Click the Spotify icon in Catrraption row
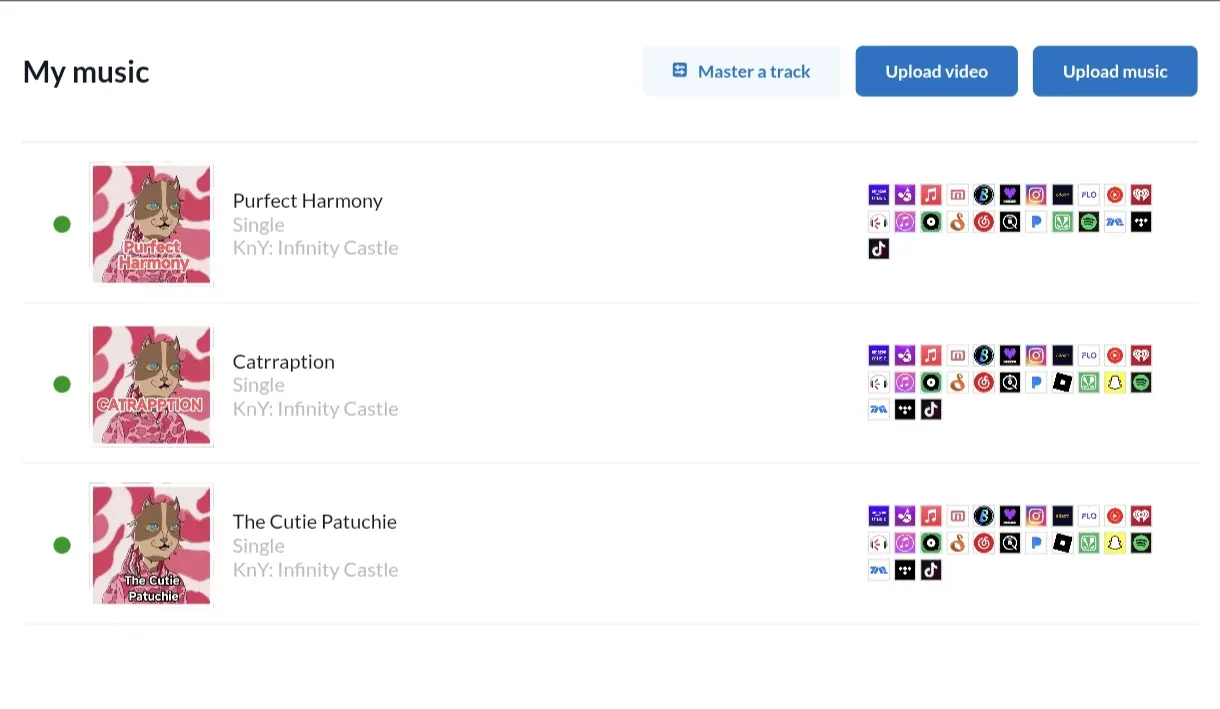The height and width of the screenshot is (709, 1220). click(x=1141, y=382)
